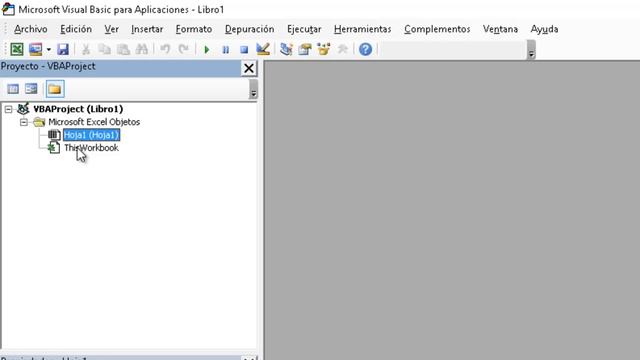
Task: Open standard toolbar options dropdown
Action: [x=531, y=50]
